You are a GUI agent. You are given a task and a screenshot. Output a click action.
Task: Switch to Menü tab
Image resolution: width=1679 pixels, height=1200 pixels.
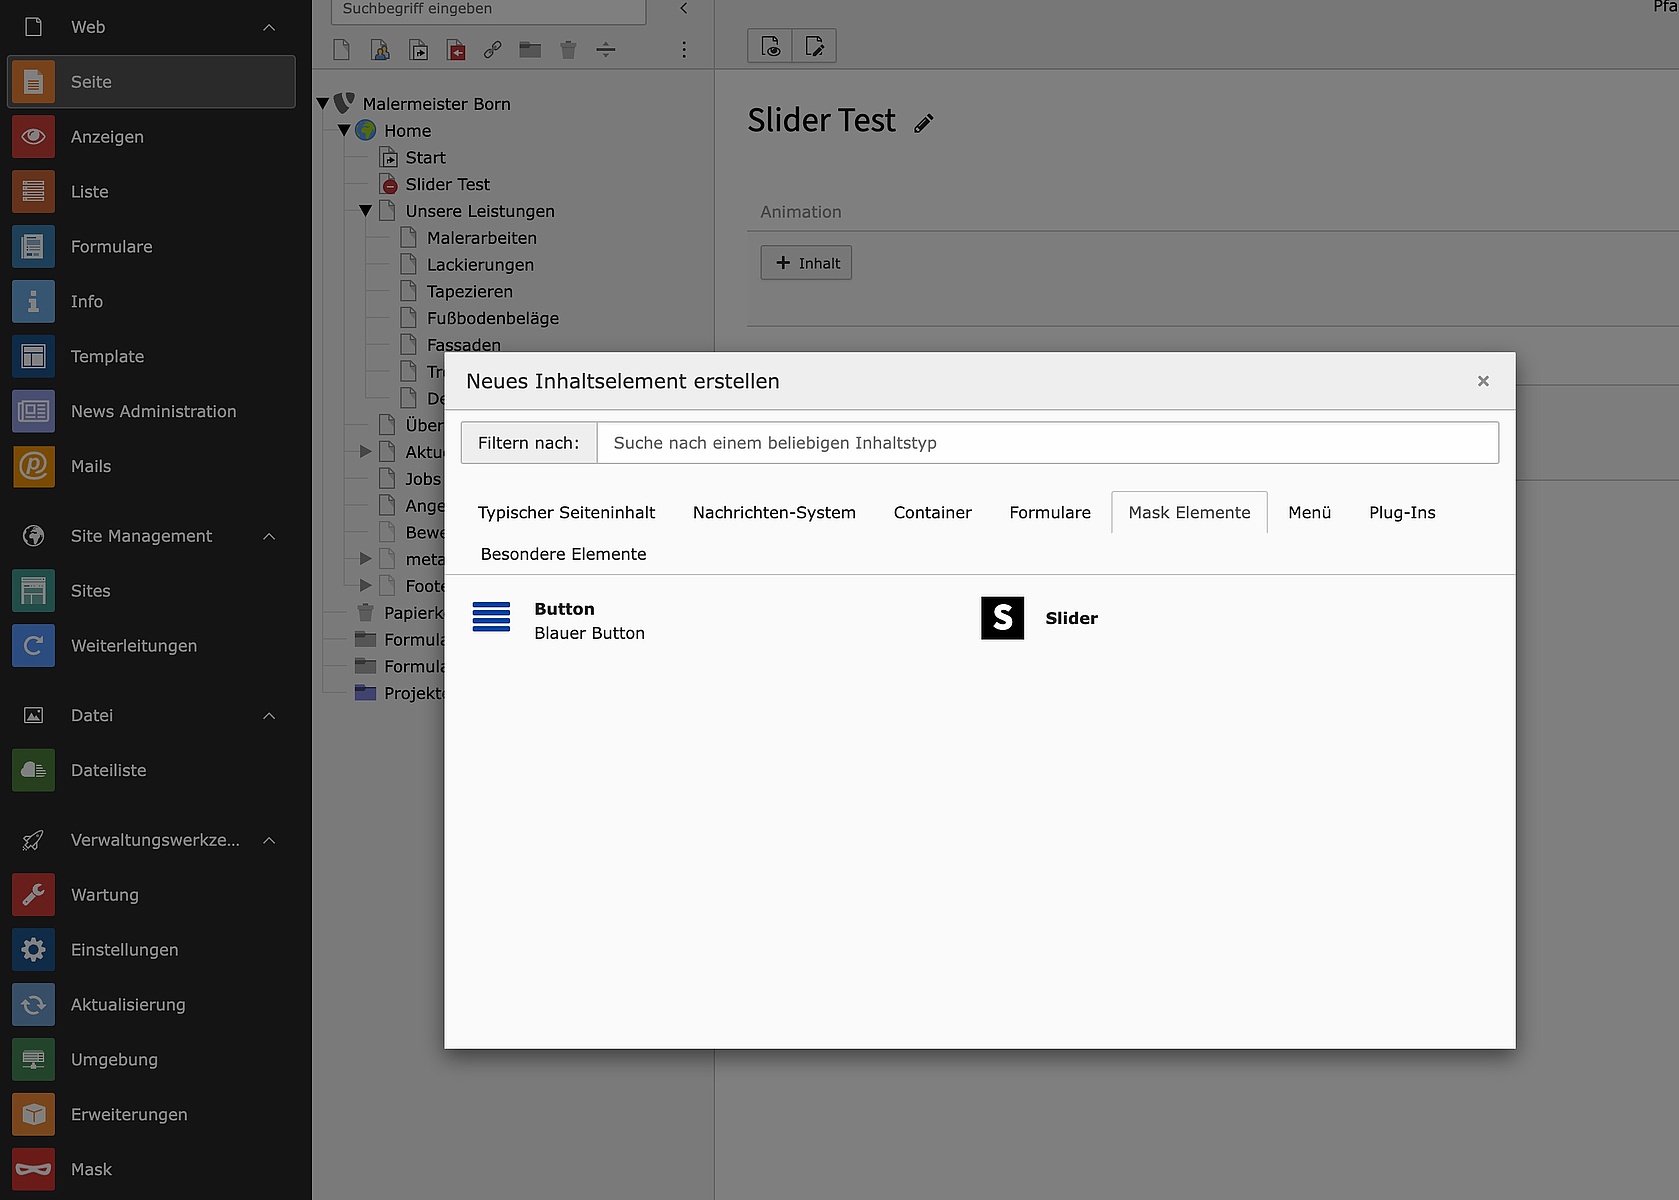coord(1309,512)
